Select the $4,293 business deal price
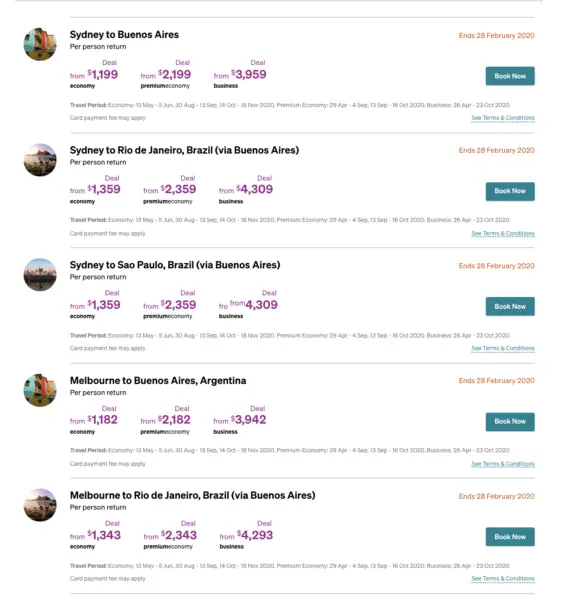Screen dimensions: 571x600 [255, 535]
